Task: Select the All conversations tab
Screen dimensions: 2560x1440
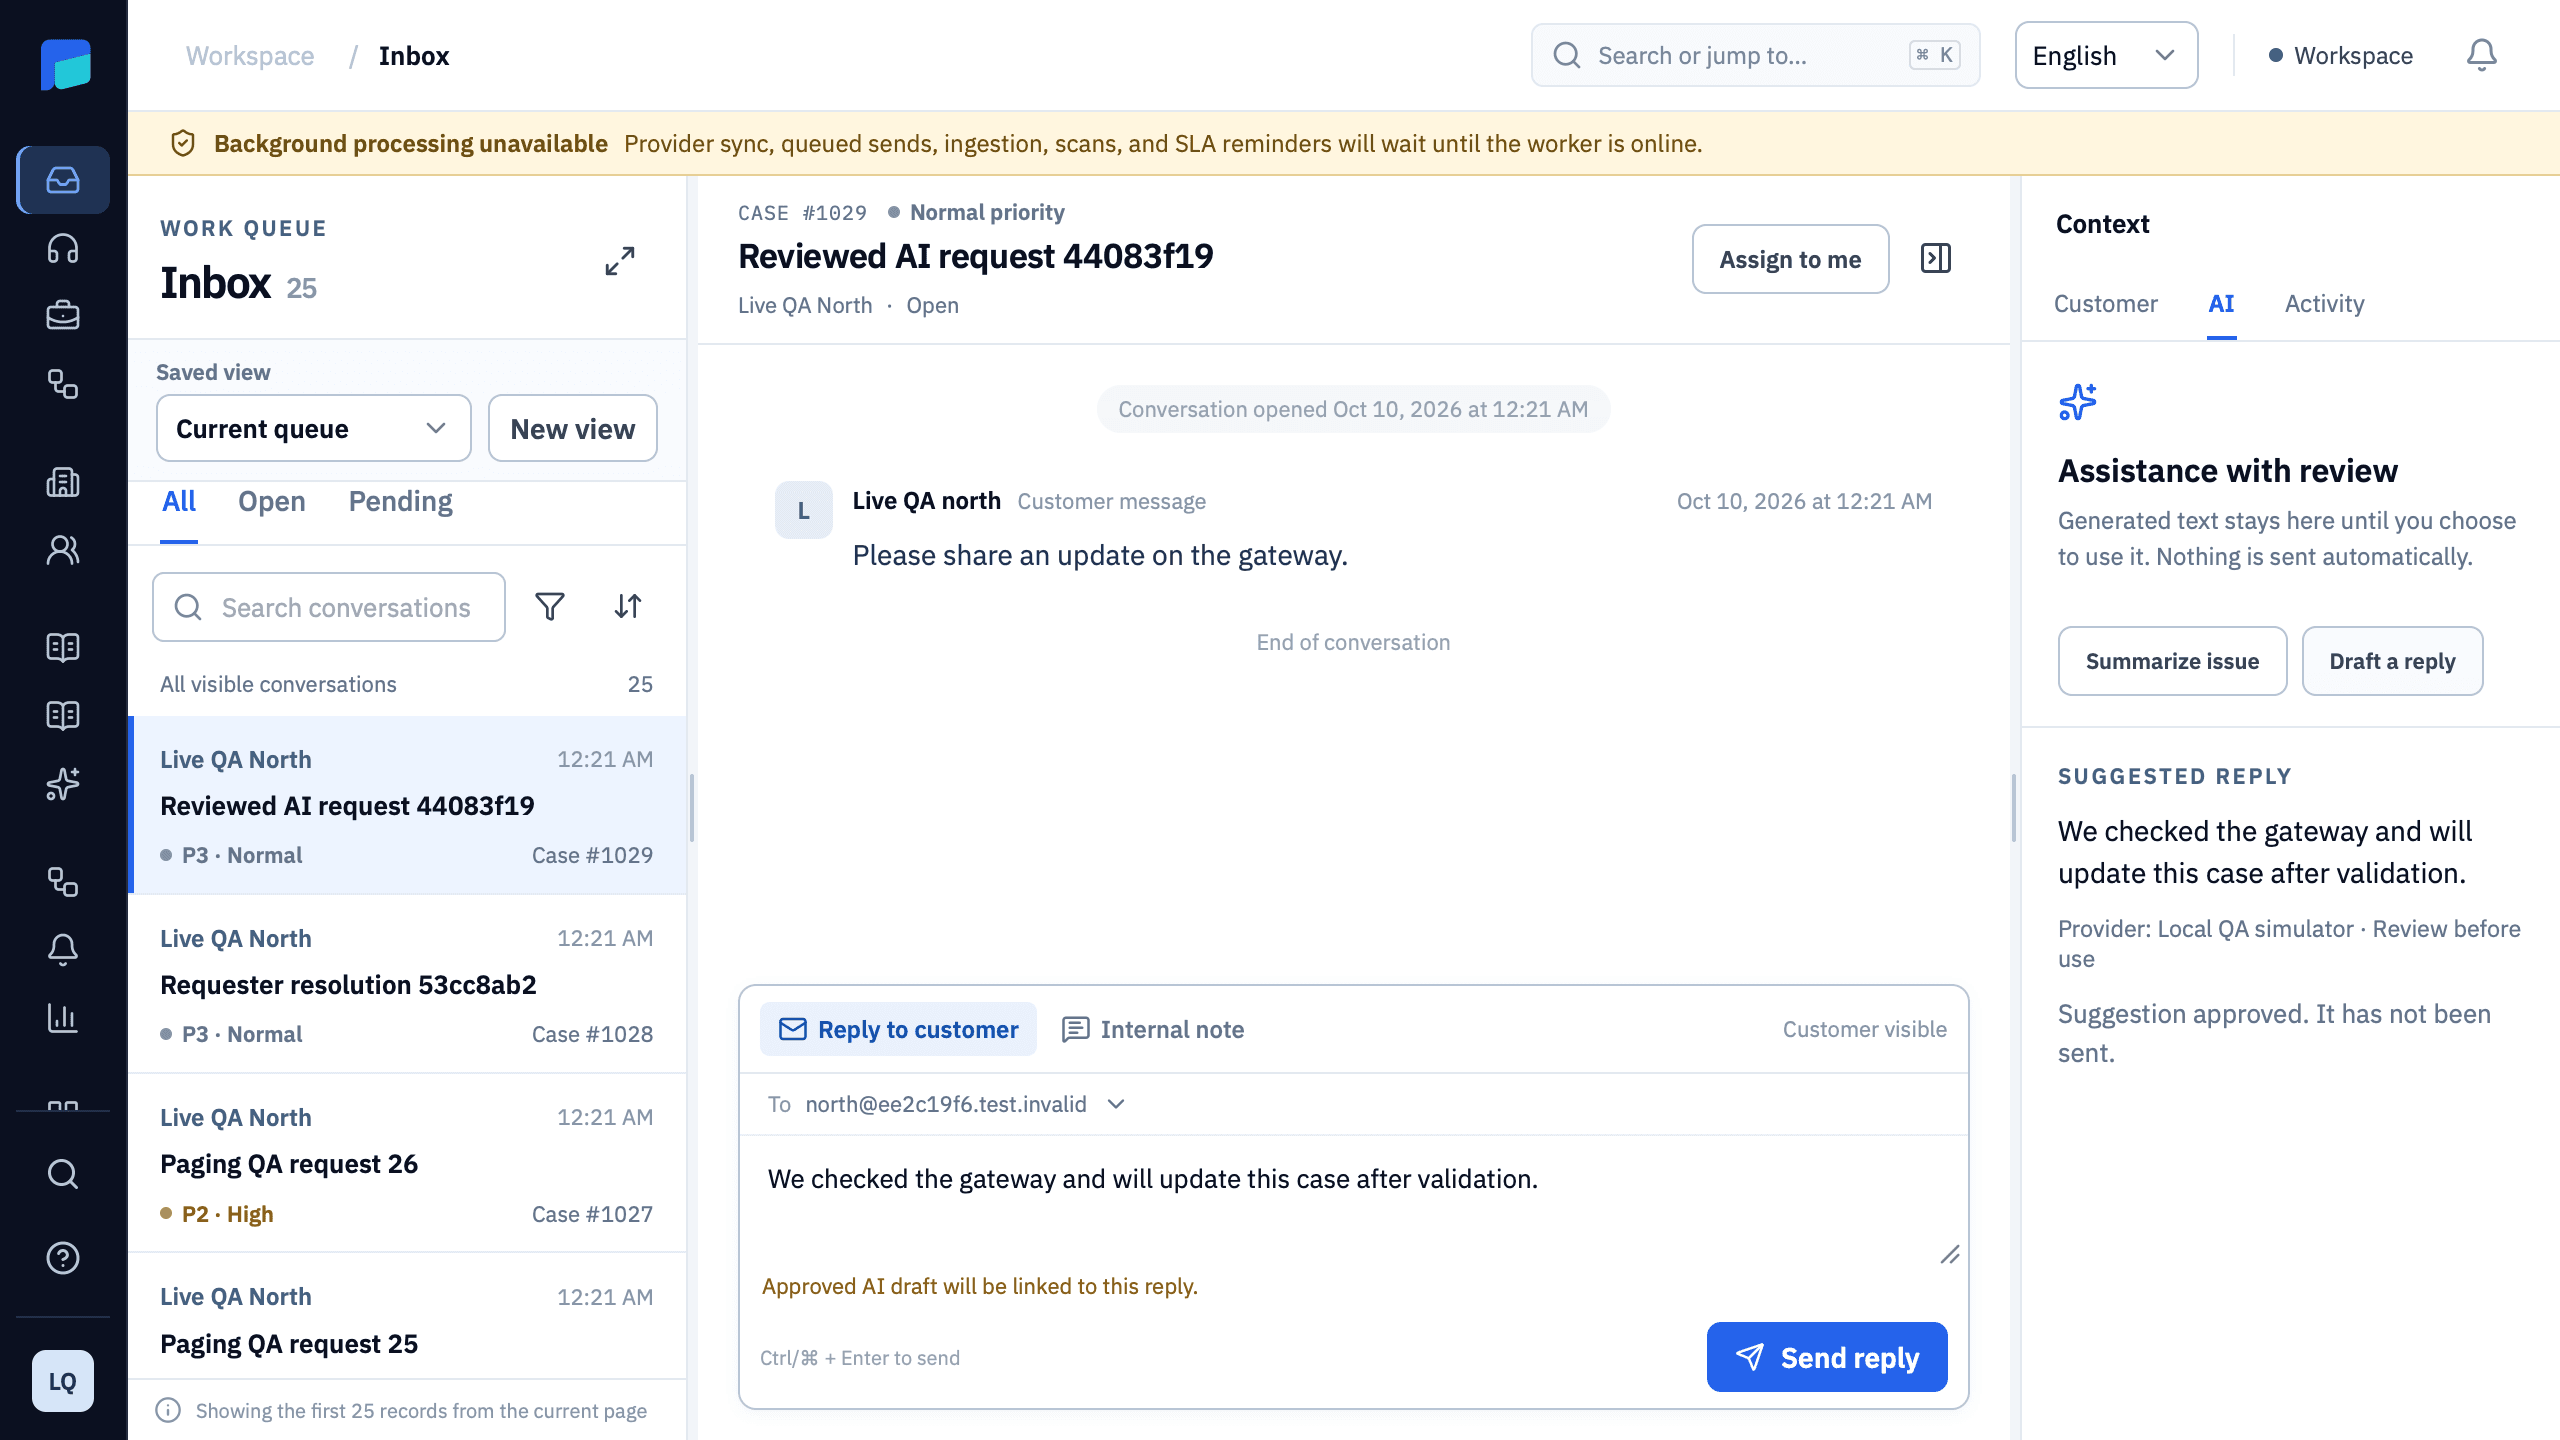Action: pos(179,501)
